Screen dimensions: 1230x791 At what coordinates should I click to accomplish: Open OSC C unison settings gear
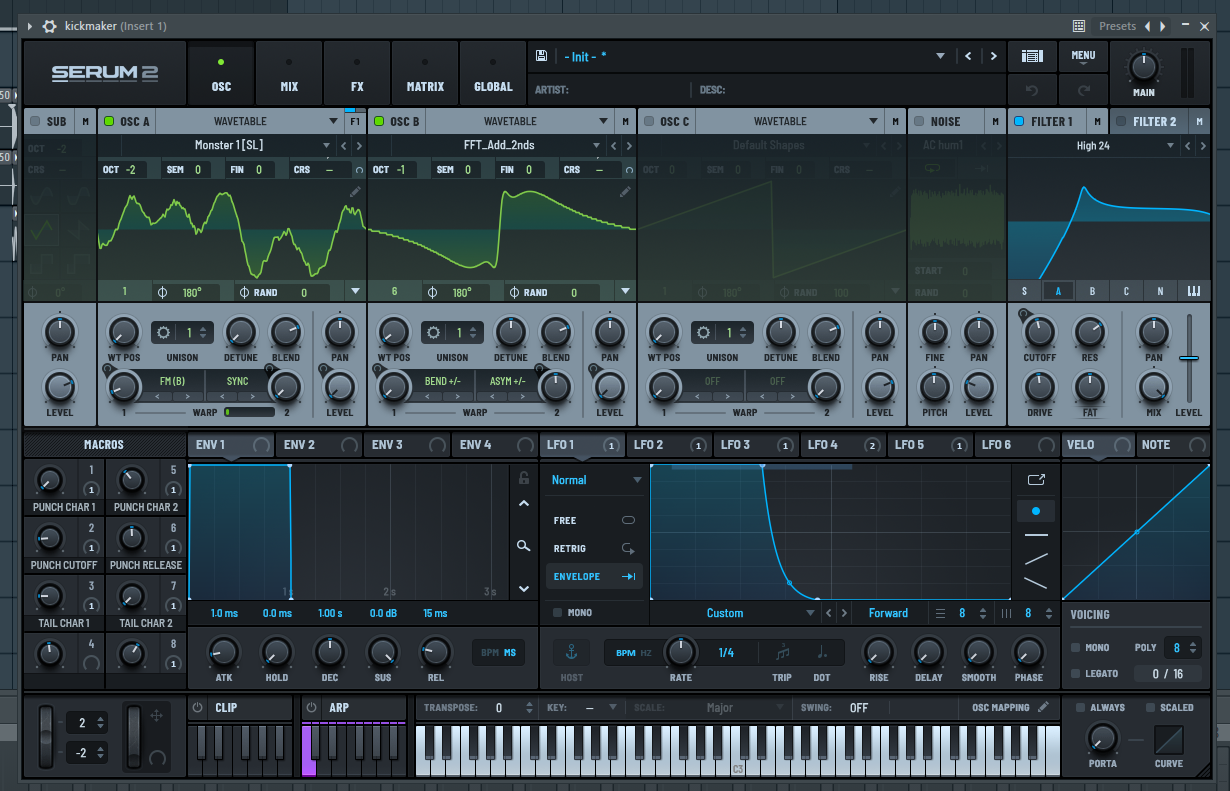point(704,332)
